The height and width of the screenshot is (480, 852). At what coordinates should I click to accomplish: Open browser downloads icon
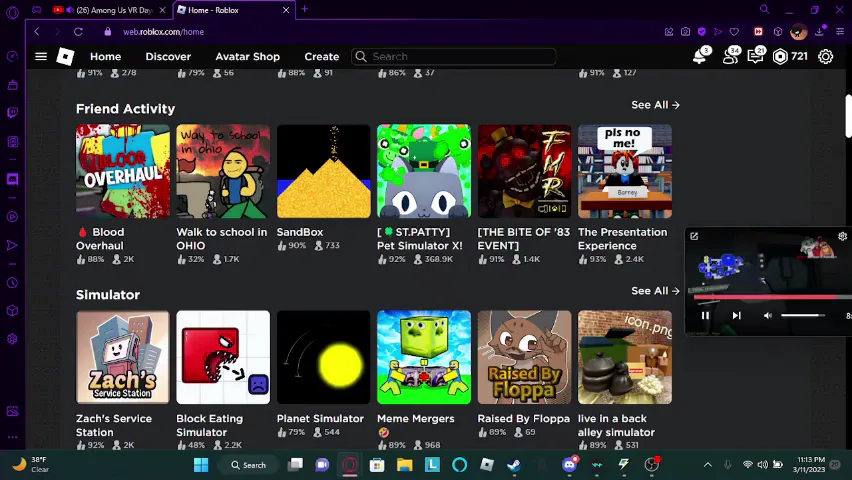tap(819, 32)
